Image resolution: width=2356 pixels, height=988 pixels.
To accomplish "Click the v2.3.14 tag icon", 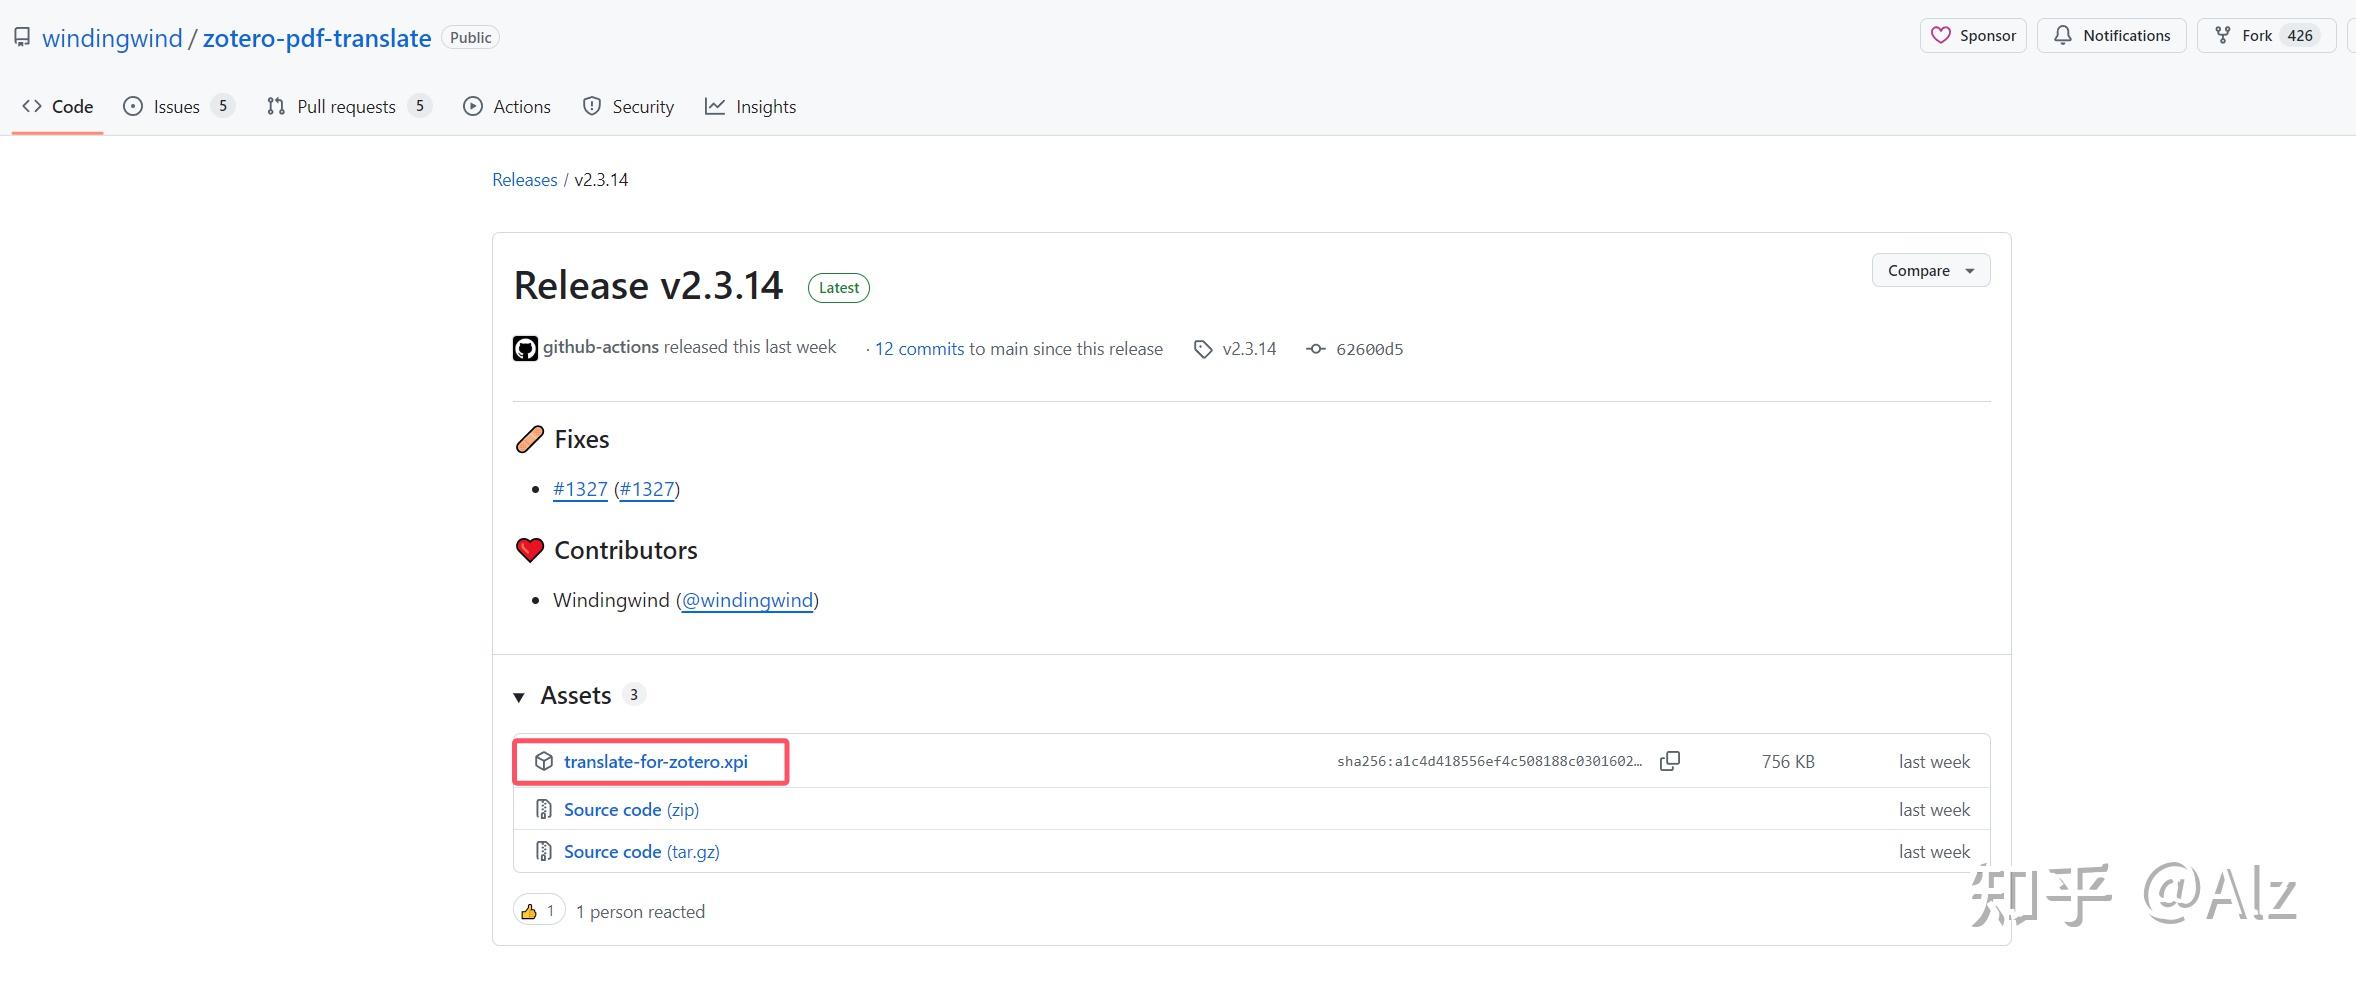I will pos(1202,349).
